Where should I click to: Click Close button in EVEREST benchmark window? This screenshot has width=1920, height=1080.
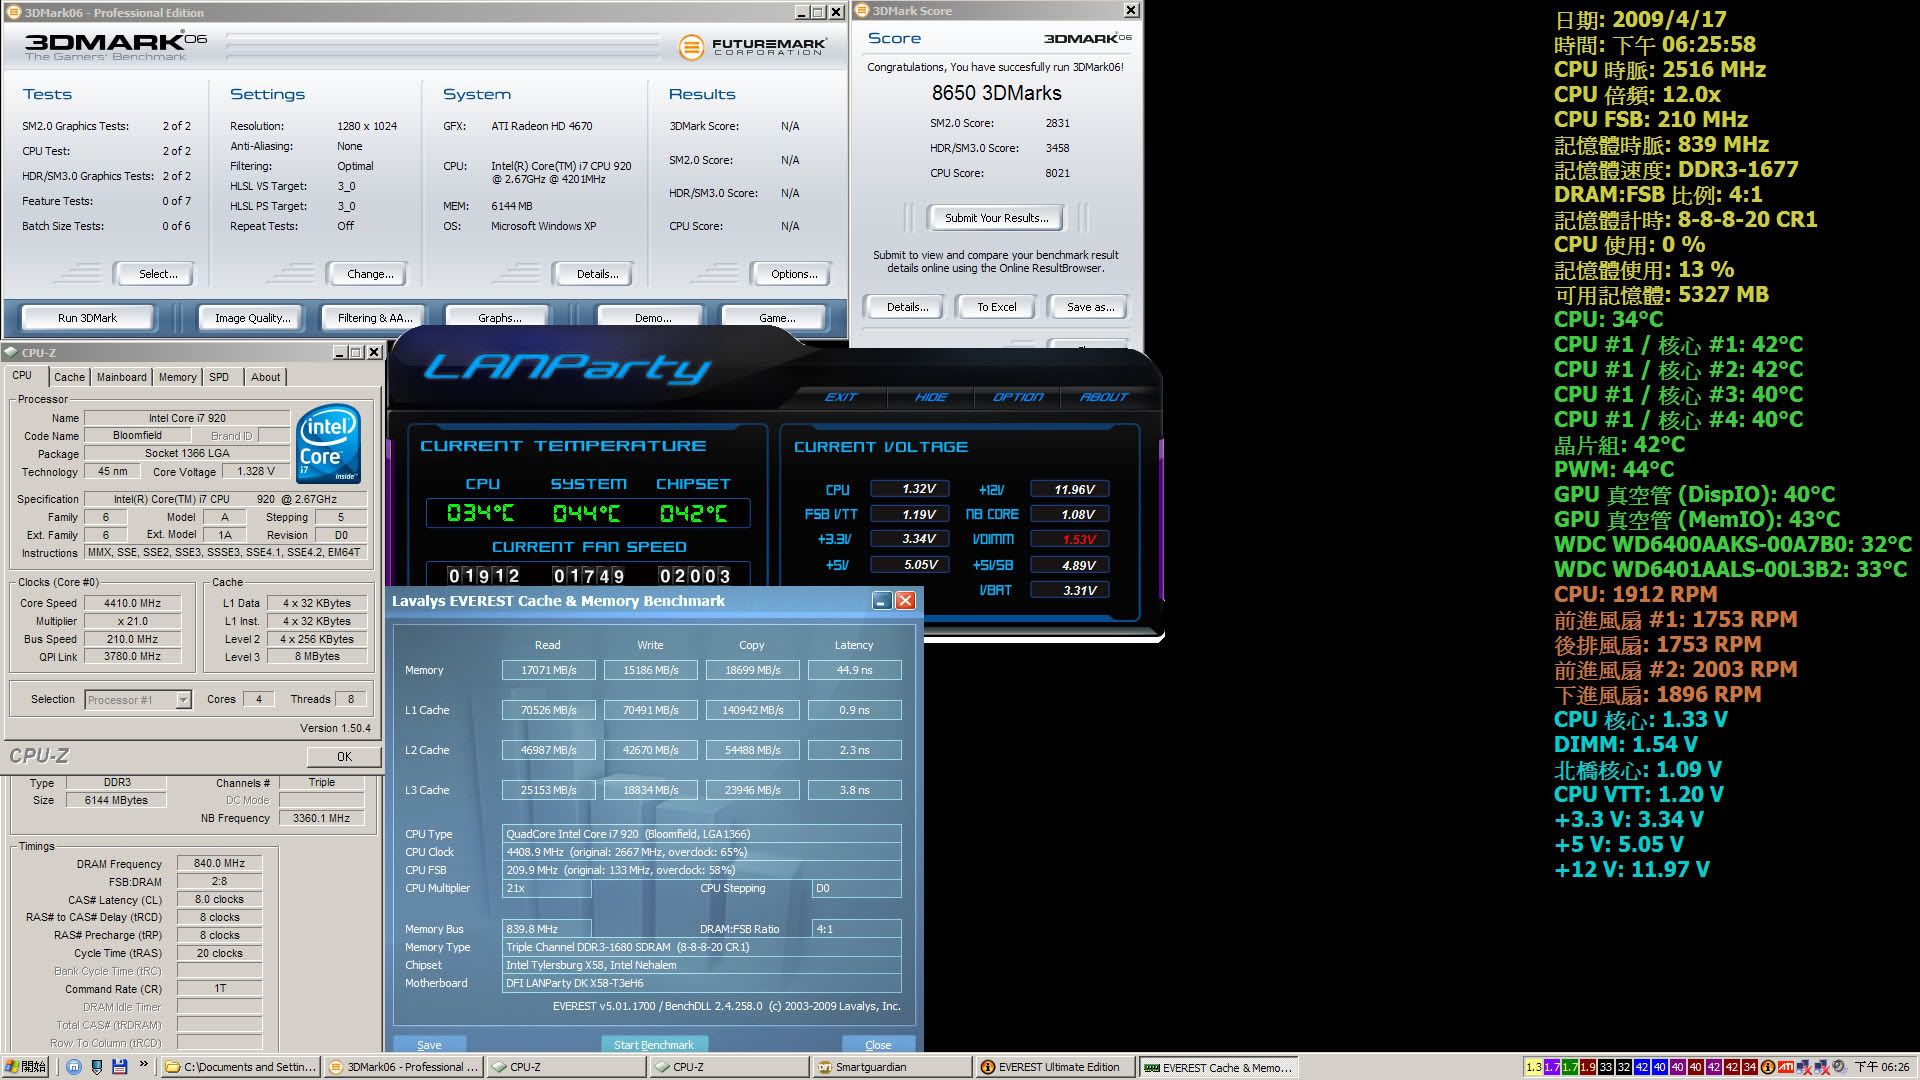878,1045
